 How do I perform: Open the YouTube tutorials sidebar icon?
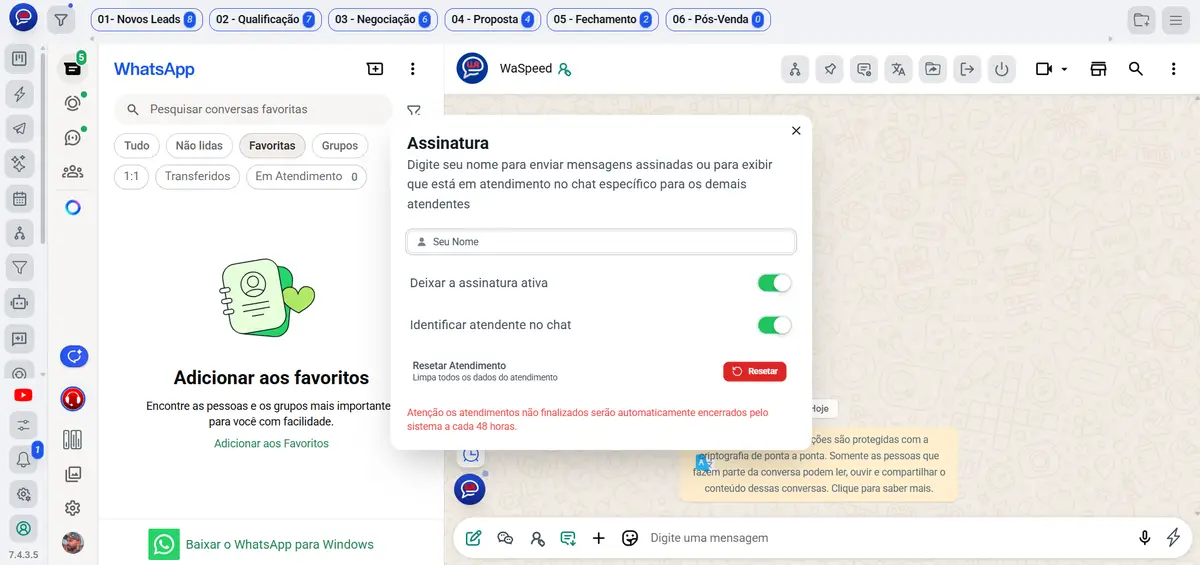pyautogui.click(x=22, y=395)
